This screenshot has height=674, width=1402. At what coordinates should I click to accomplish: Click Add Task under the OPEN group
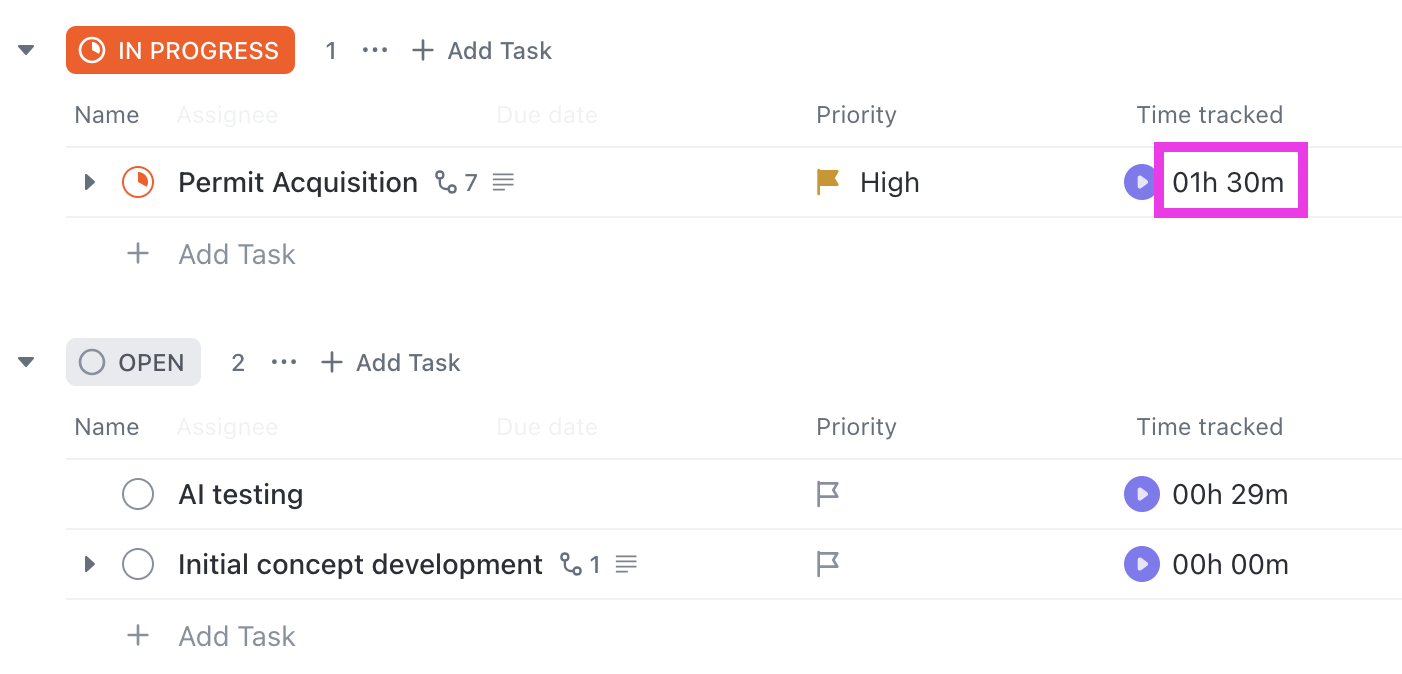(x=209, y=636)
